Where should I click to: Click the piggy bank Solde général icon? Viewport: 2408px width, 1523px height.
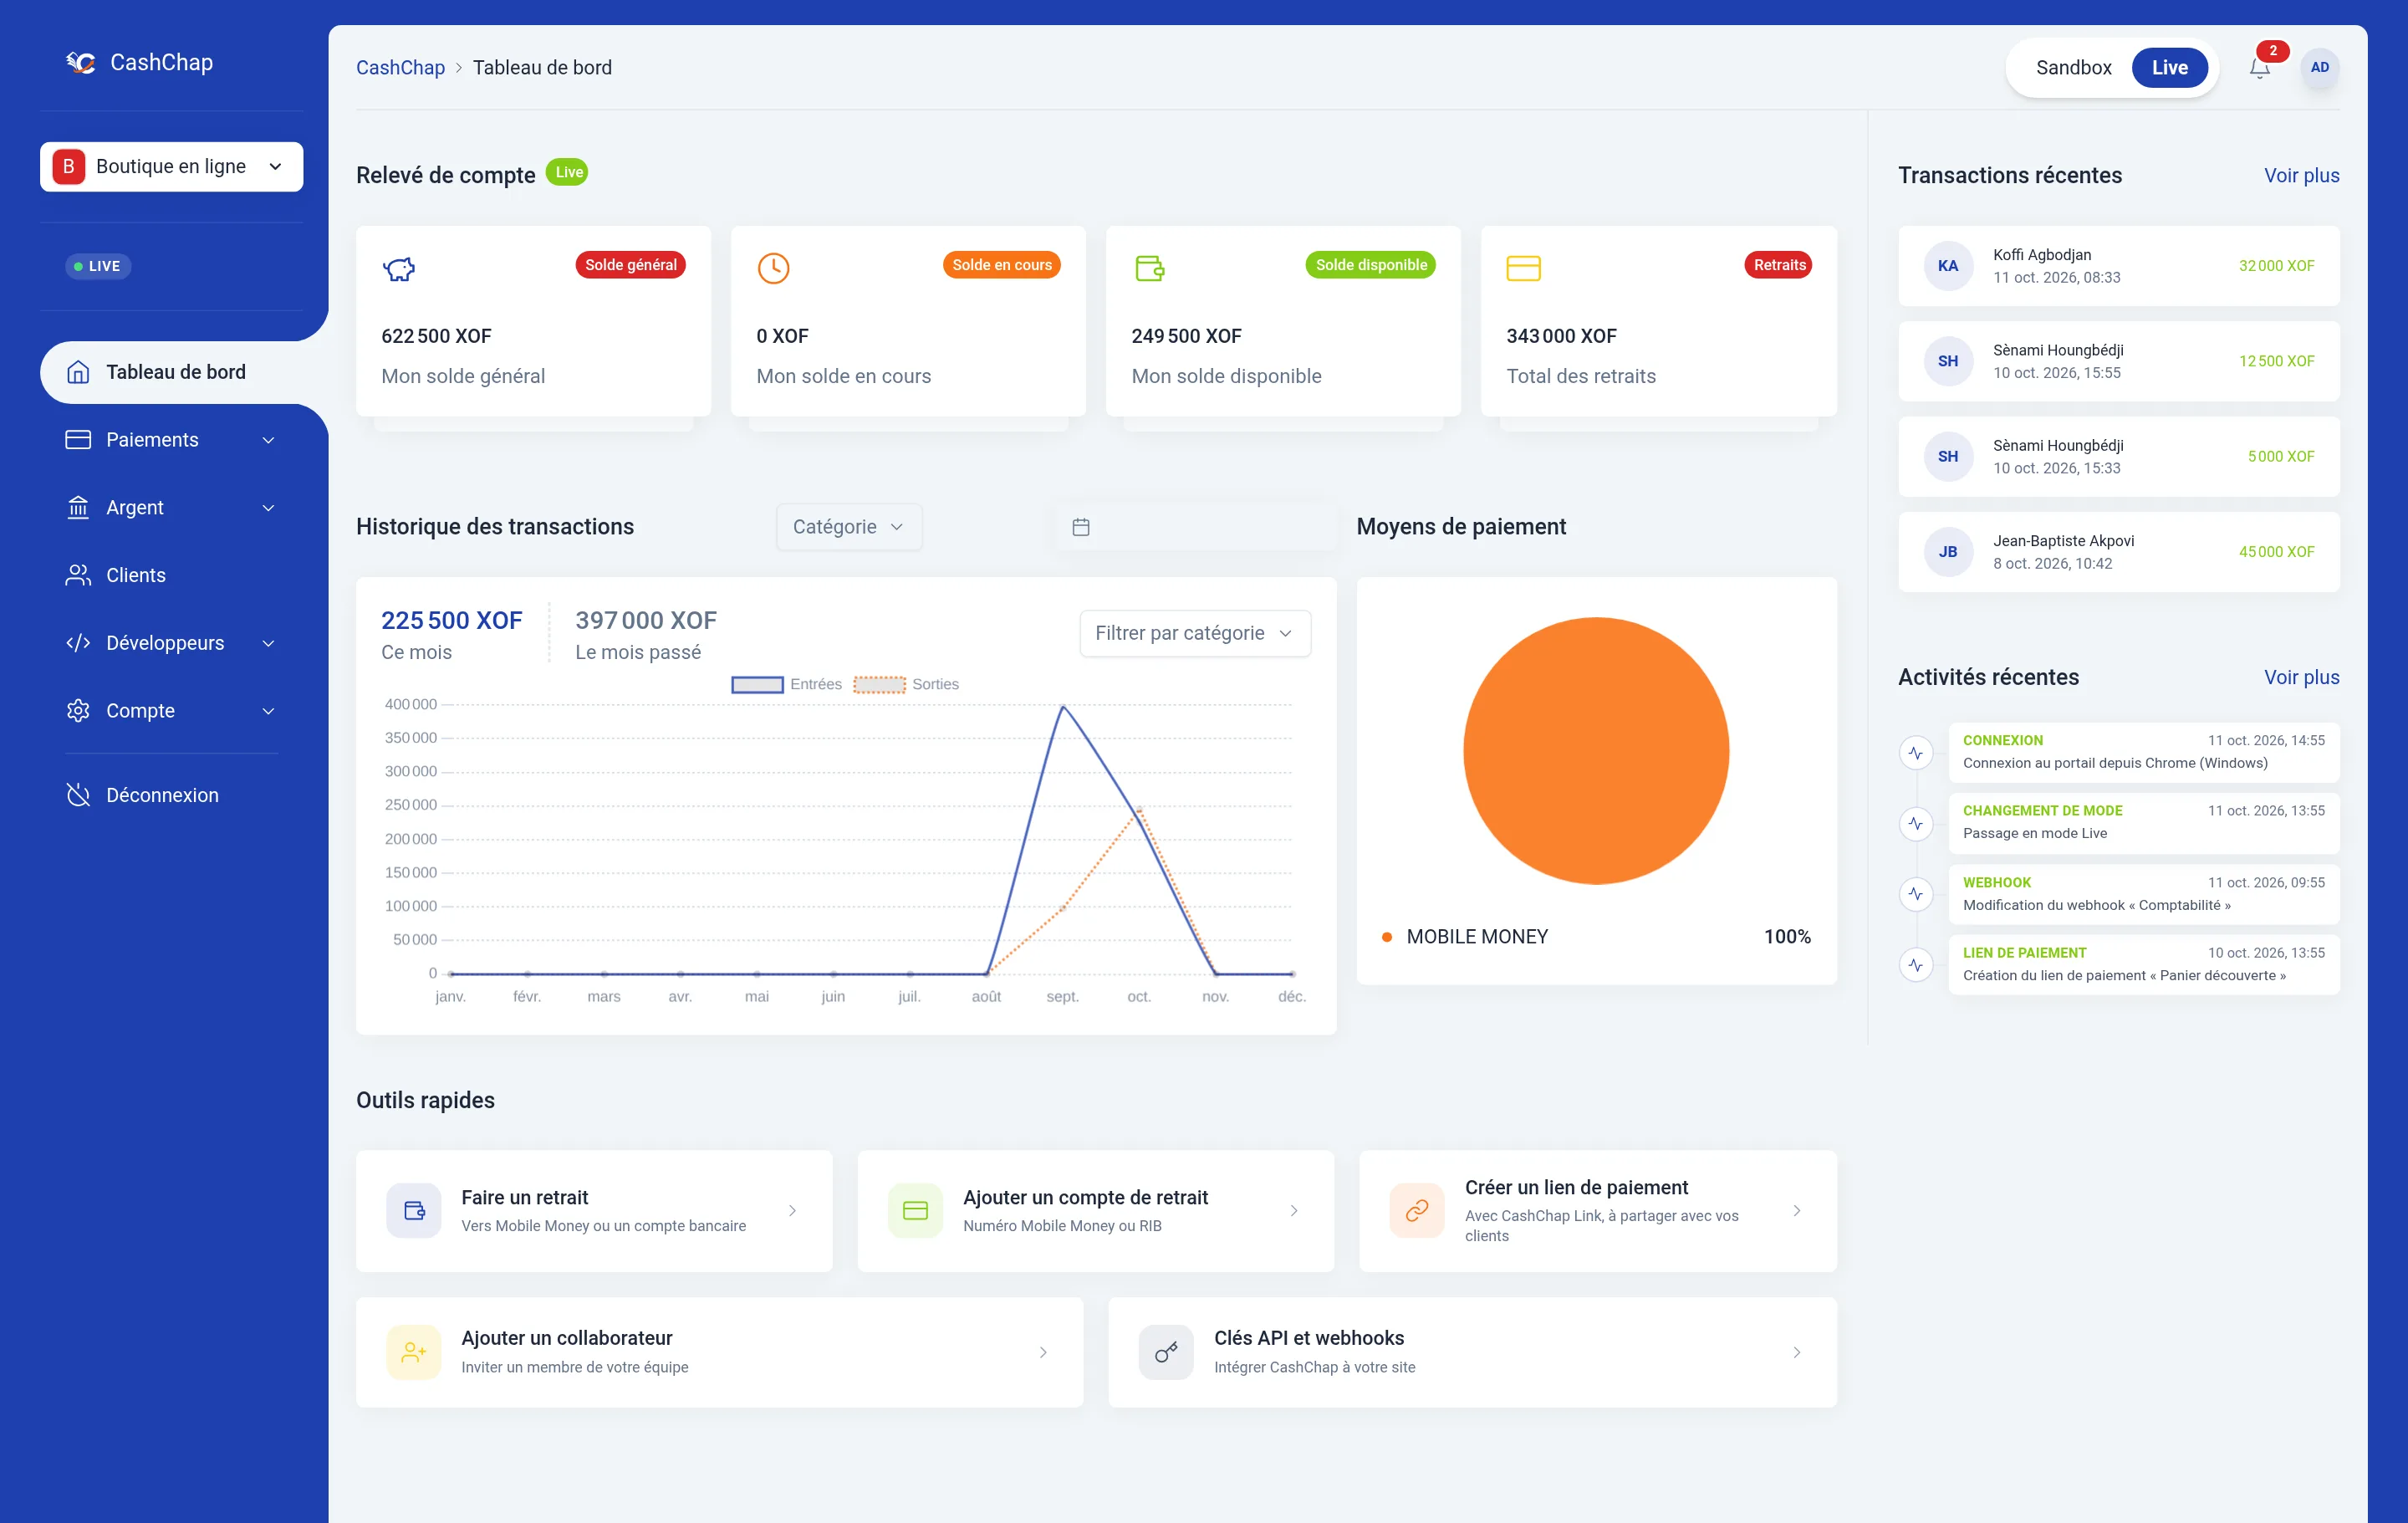[399, 268]
